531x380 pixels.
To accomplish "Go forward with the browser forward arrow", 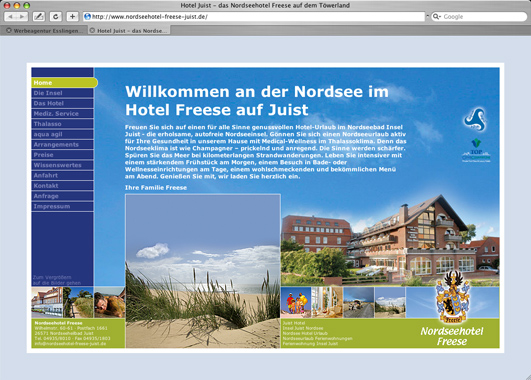I will (22, 16).
